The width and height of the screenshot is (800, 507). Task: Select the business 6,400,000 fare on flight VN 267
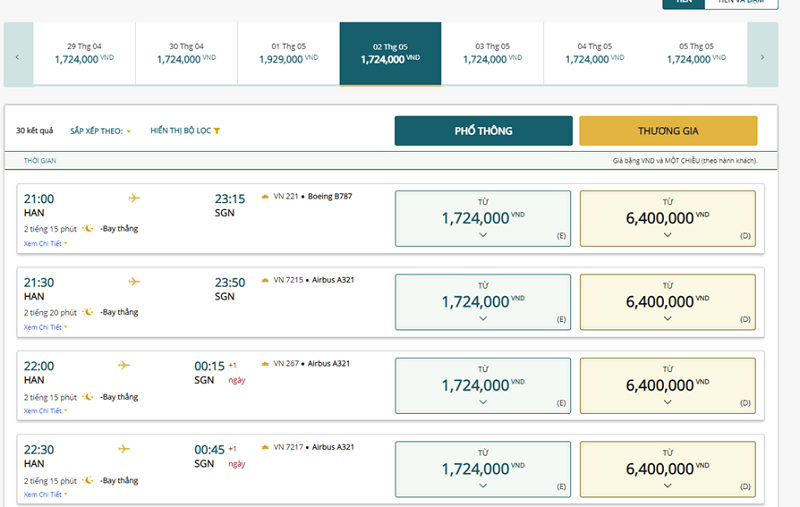[x=668, y=385]
